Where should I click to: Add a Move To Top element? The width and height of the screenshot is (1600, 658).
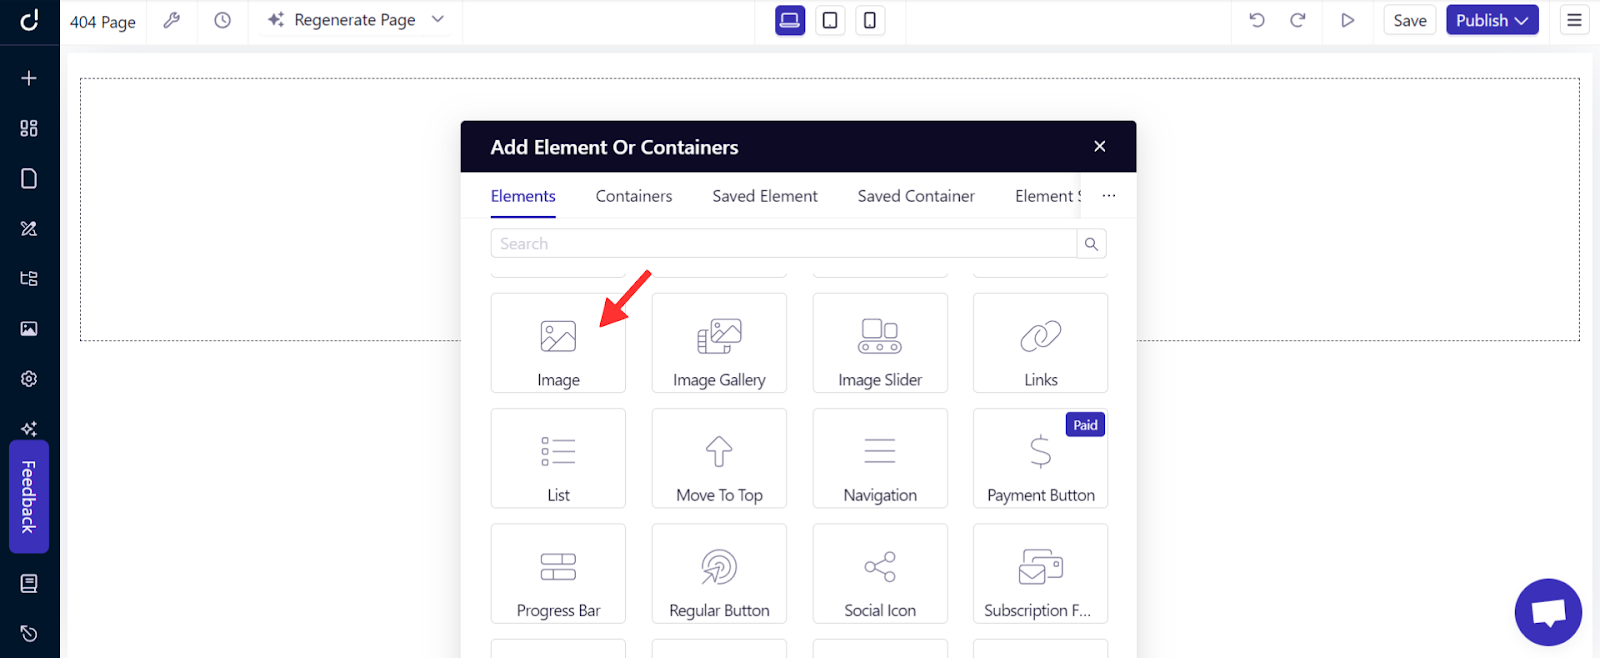(719, 458)
